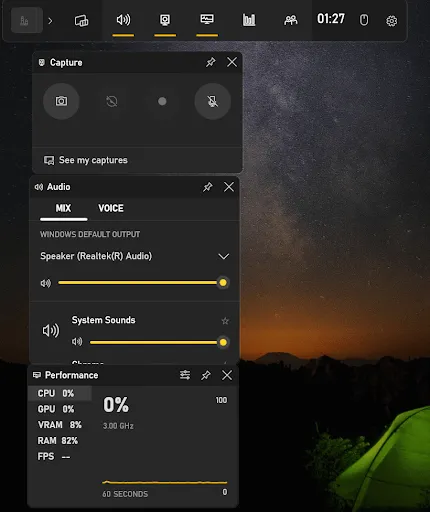Click the Performance usage graph
Image resolution: width=430 pixels, height=512 pixels.
pyautogui.click(x=165, y=482)
